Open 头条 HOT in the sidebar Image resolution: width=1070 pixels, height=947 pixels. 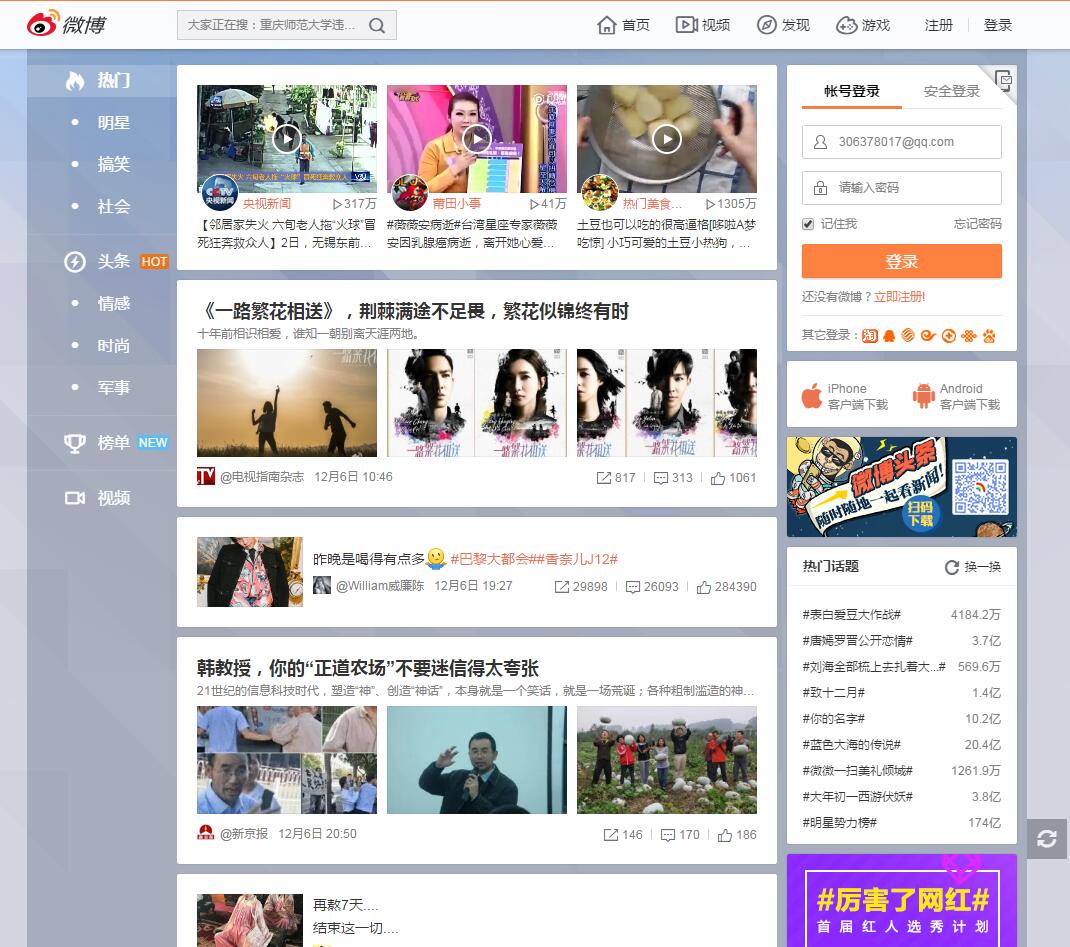[115, 261]
